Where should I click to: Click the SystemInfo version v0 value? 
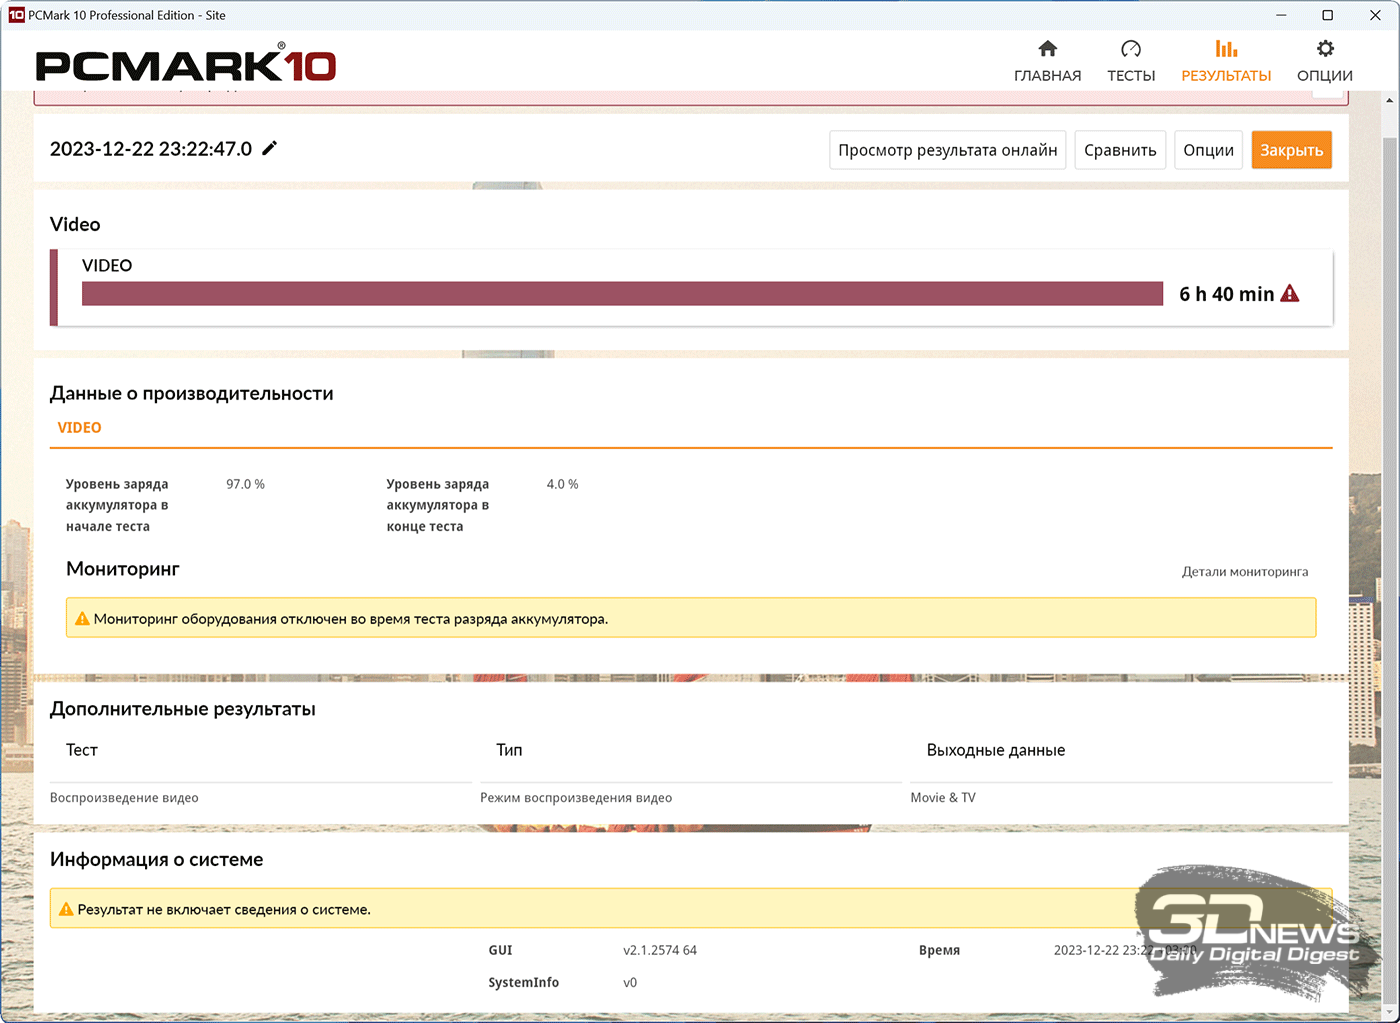click(630, 982)
